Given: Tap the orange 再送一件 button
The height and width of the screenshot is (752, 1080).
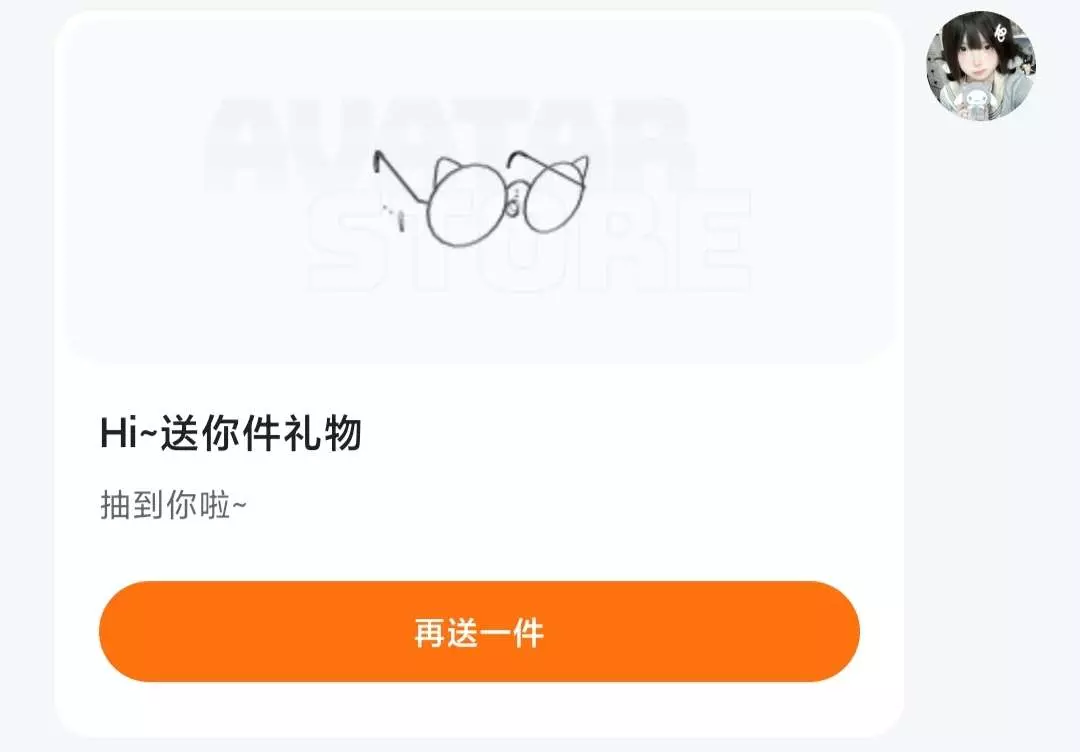Looking at the screenshot, I should point(479,631).
